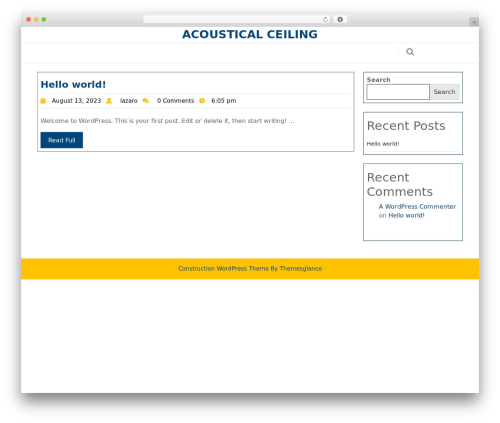Click the Read Full button
500x423 pixels.
[62, 140]
